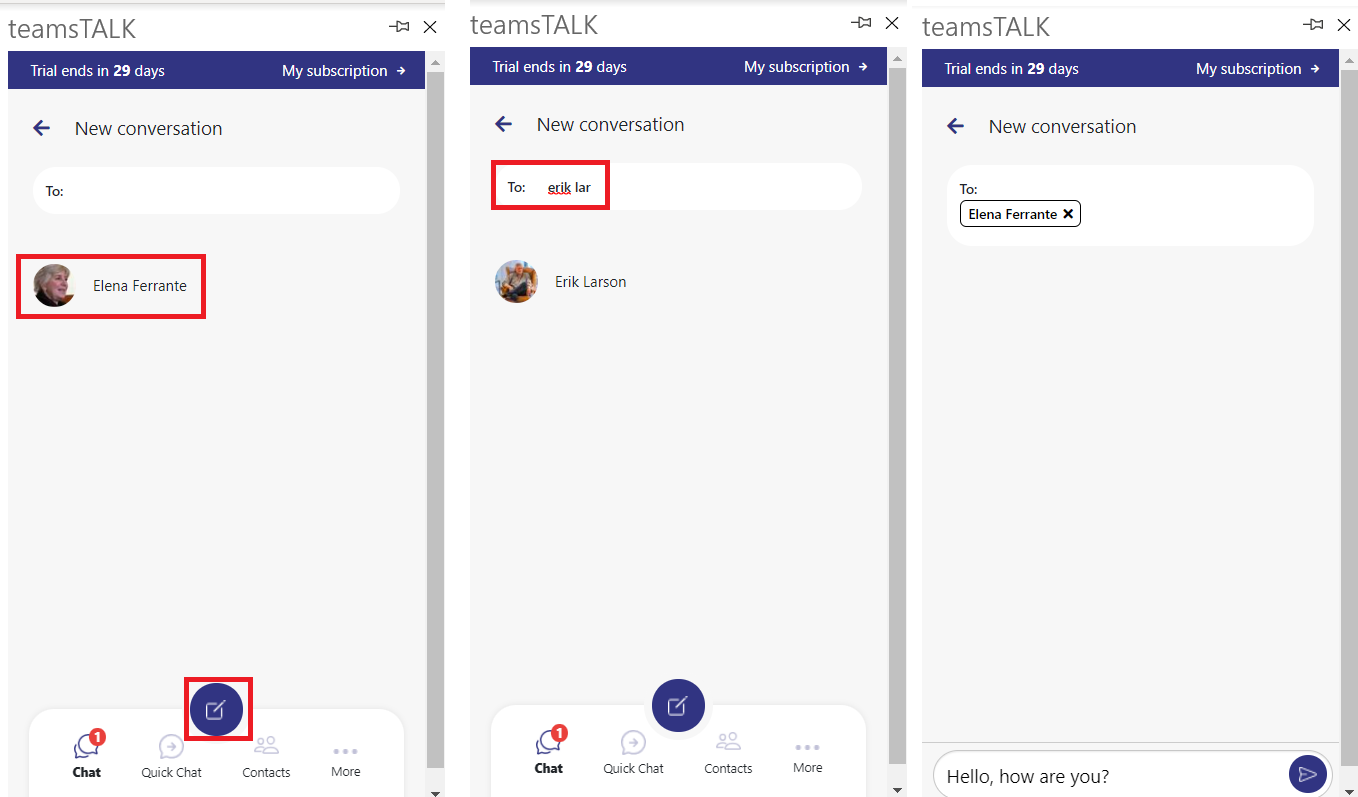Go back from the left panel's New conversation
The width and height of the screenshot is (1358, 797).
point(41,128)
